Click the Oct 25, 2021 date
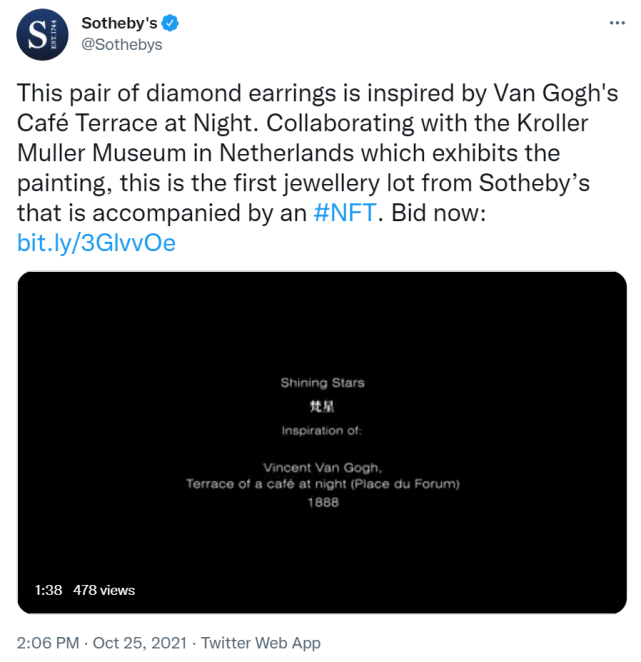 pyautogui.click(x=143, y=643)
